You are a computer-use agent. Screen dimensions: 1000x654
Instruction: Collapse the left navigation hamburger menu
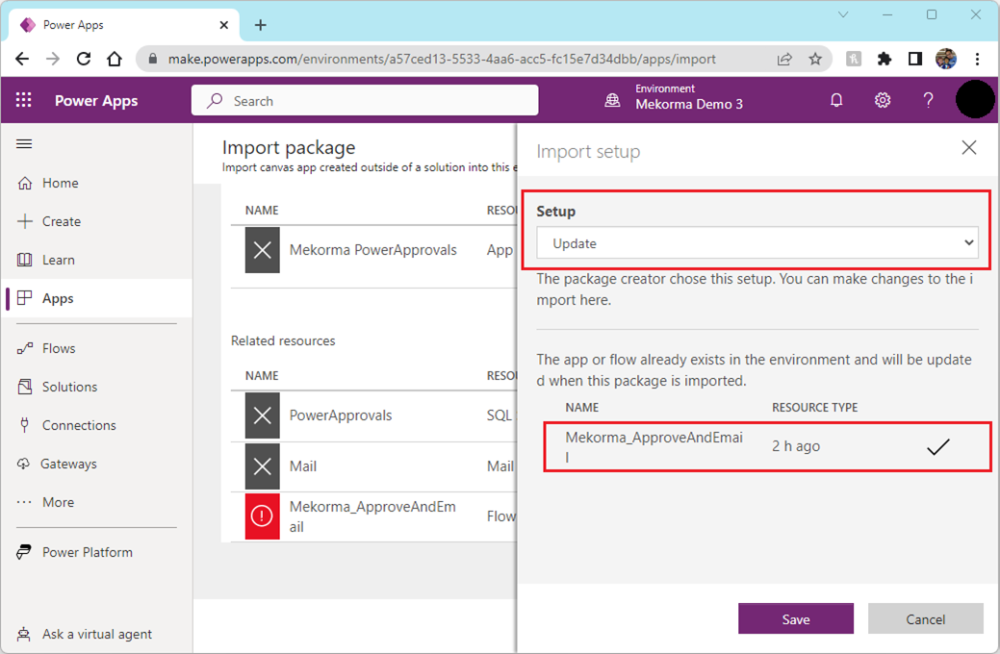pyautogui.click(x=24, y=144)
